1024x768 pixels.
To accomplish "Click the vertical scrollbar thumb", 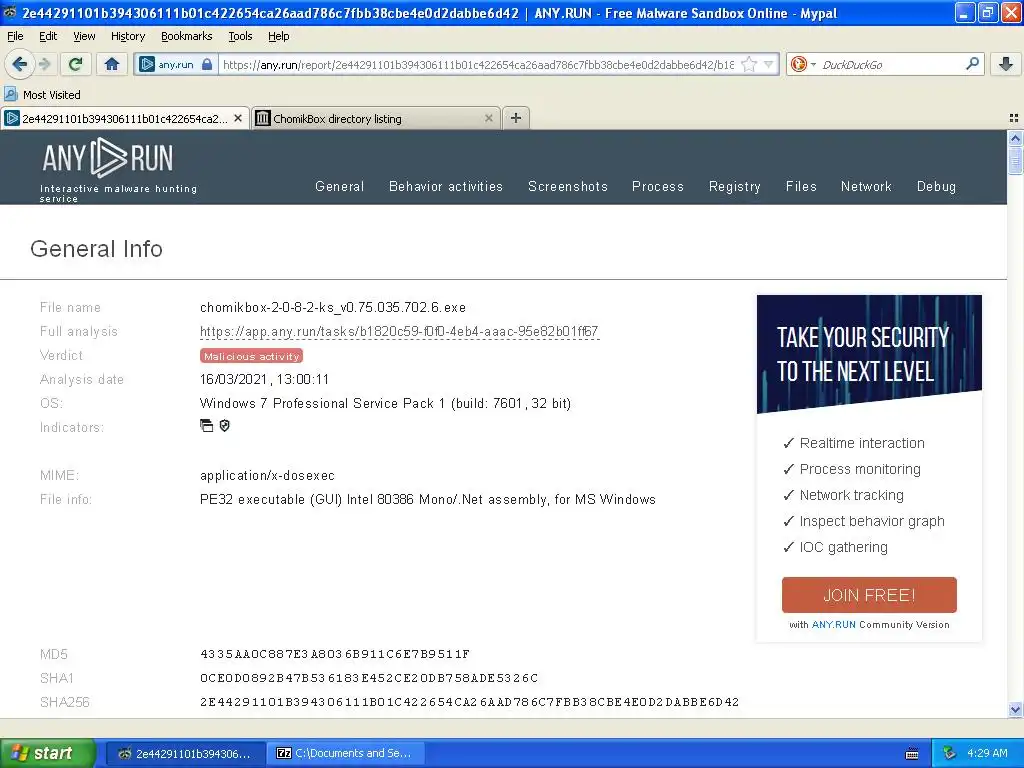I will coord(1015,161).
